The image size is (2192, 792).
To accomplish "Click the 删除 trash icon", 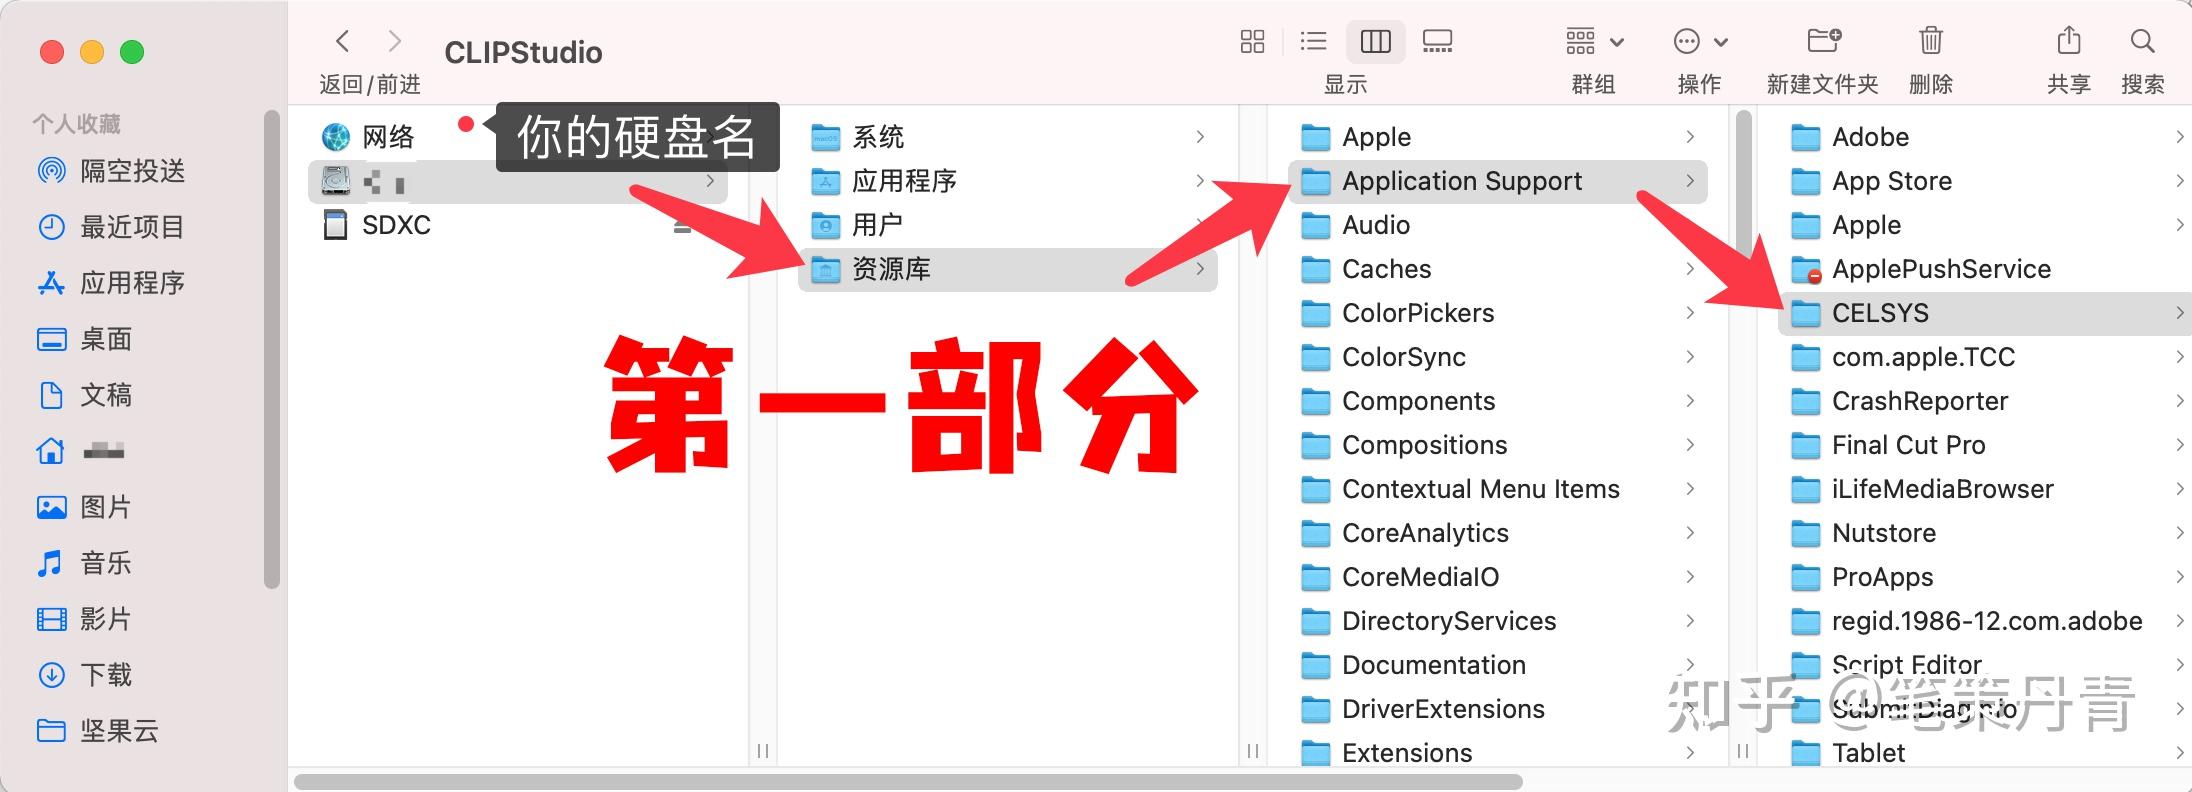I will pyautogui.click(x=1930, y=41).
